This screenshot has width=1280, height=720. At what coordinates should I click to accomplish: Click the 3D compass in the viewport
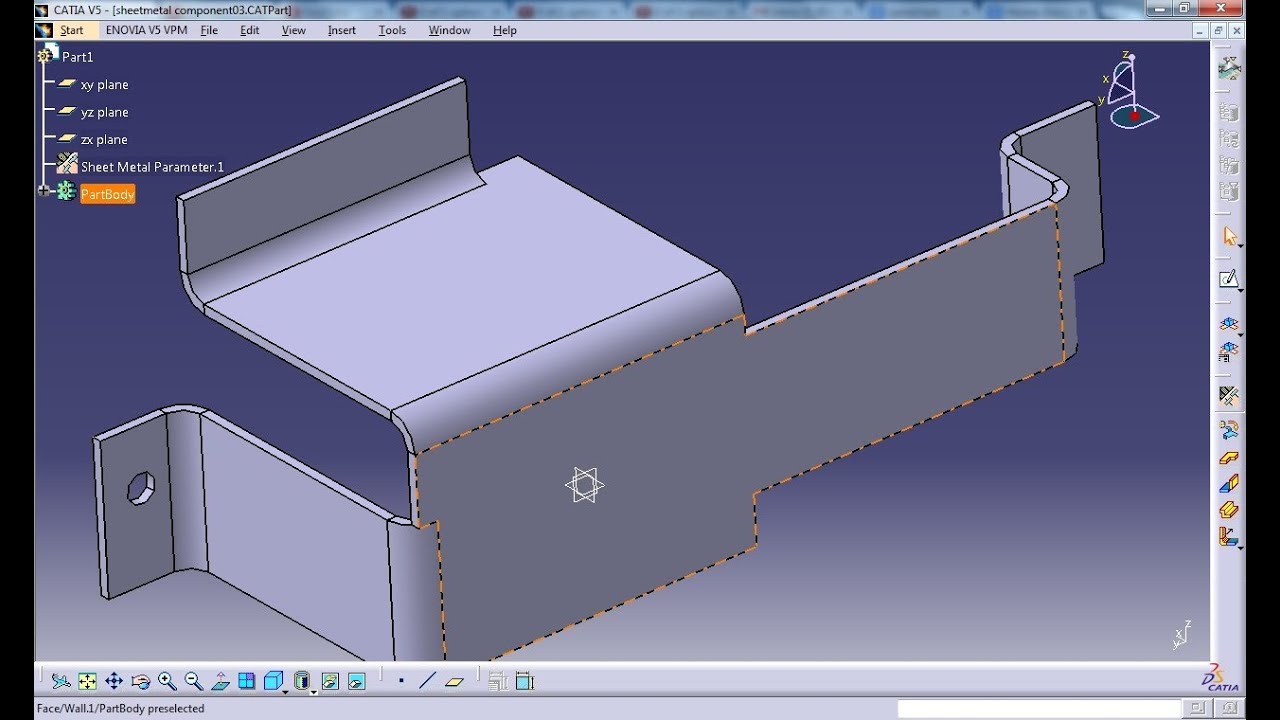1130,91
